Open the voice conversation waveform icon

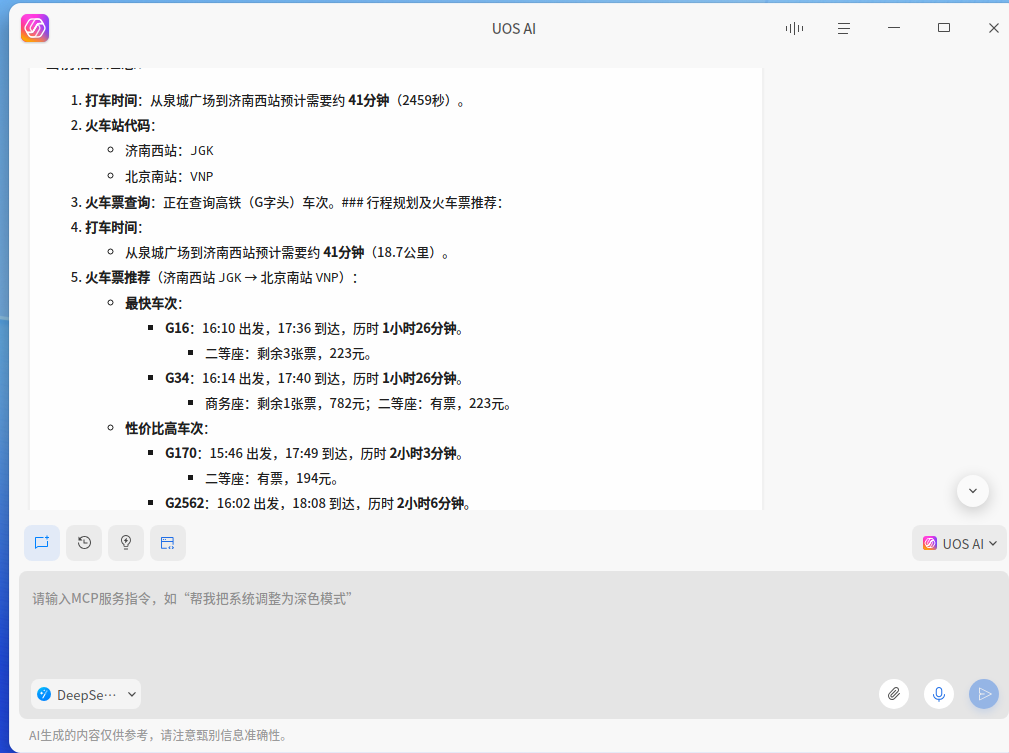click(794, 28)
